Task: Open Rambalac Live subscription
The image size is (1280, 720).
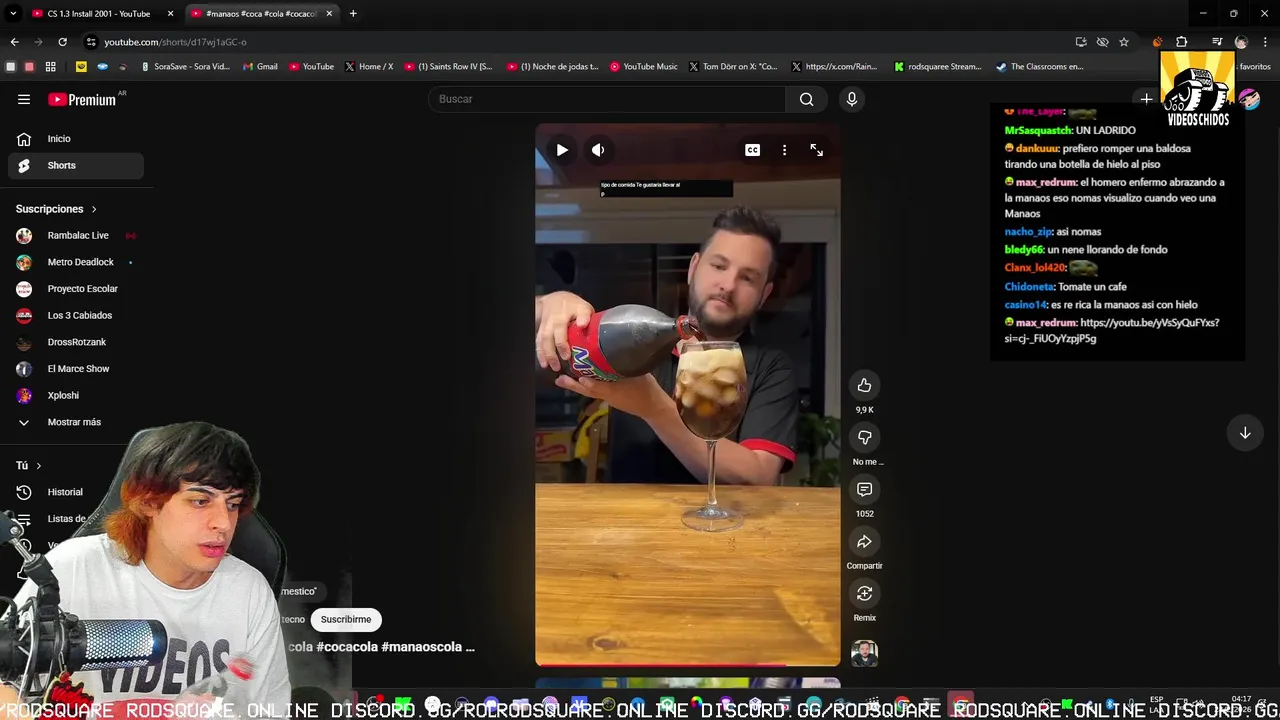Action: tap(76, 235)
